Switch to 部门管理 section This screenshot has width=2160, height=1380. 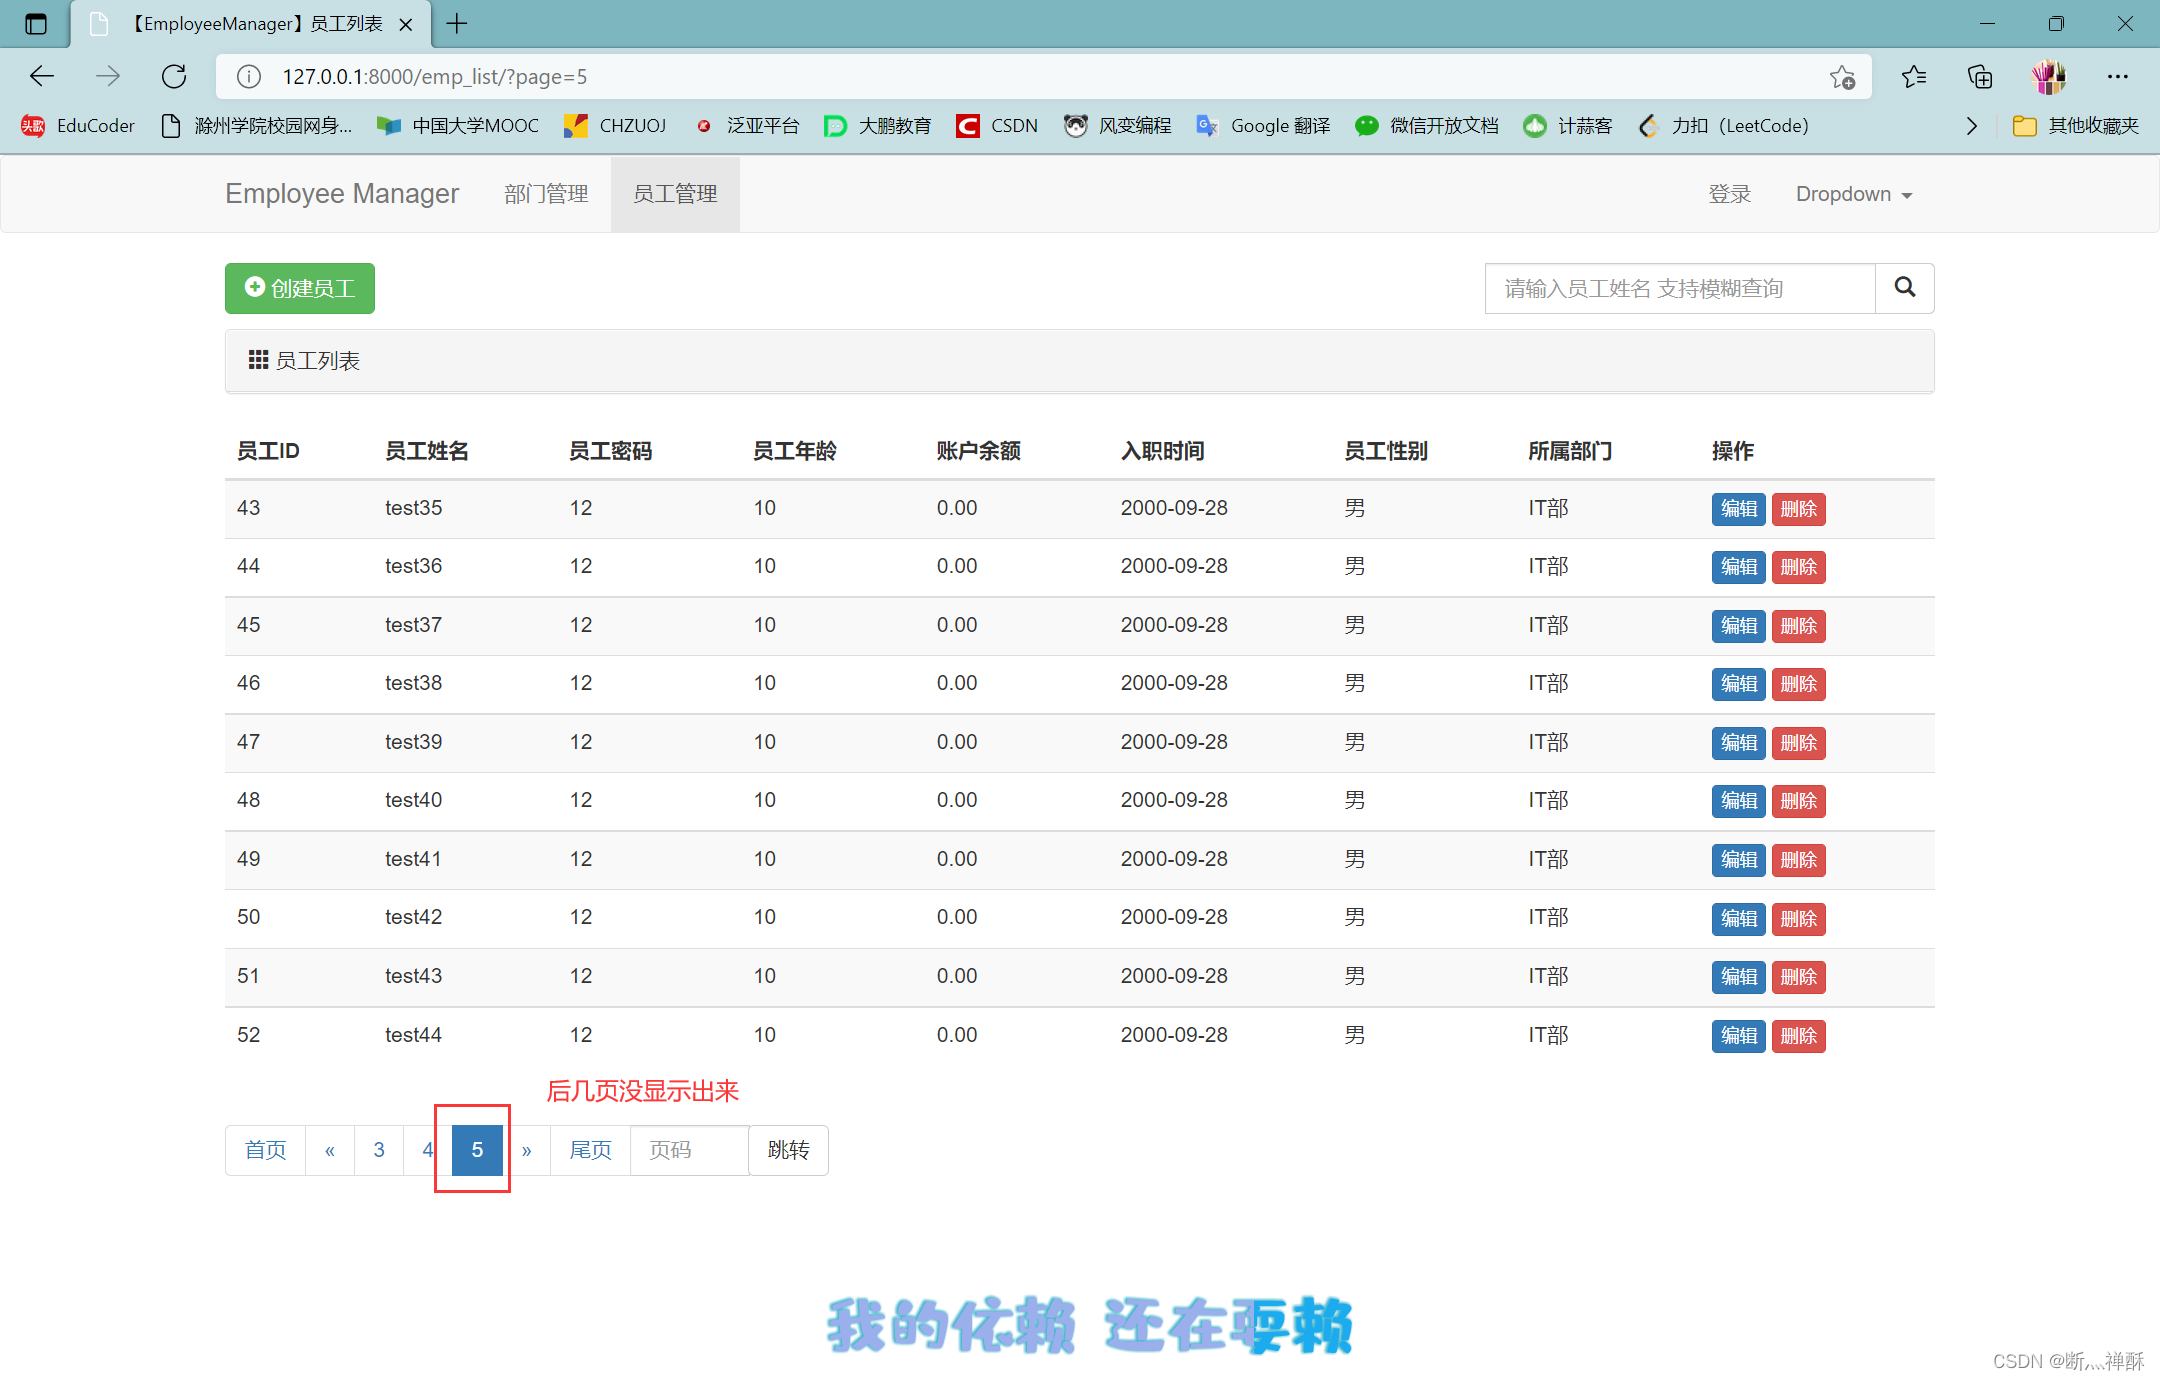pos(546,193)
